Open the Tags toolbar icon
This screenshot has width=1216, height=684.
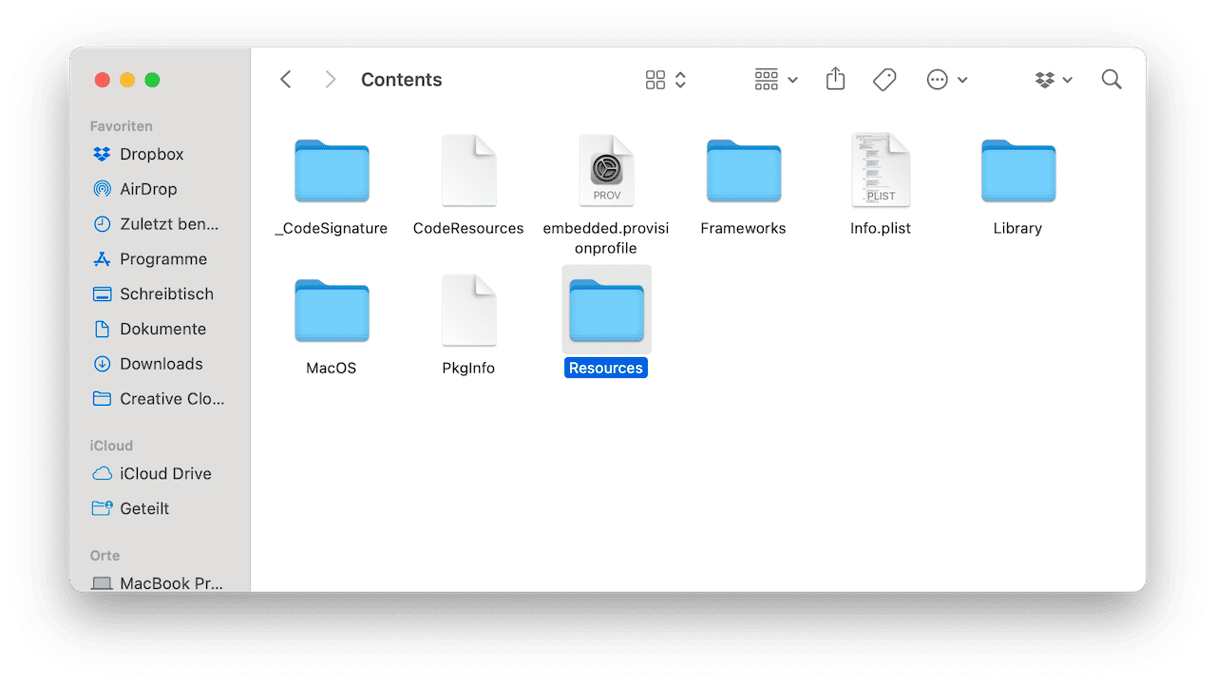pos(884,80)
